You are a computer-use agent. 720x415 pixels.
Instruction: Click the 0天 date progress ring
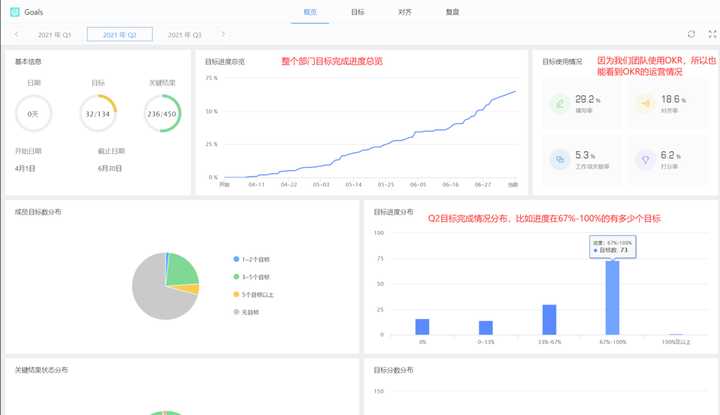[x=33, y=113]
